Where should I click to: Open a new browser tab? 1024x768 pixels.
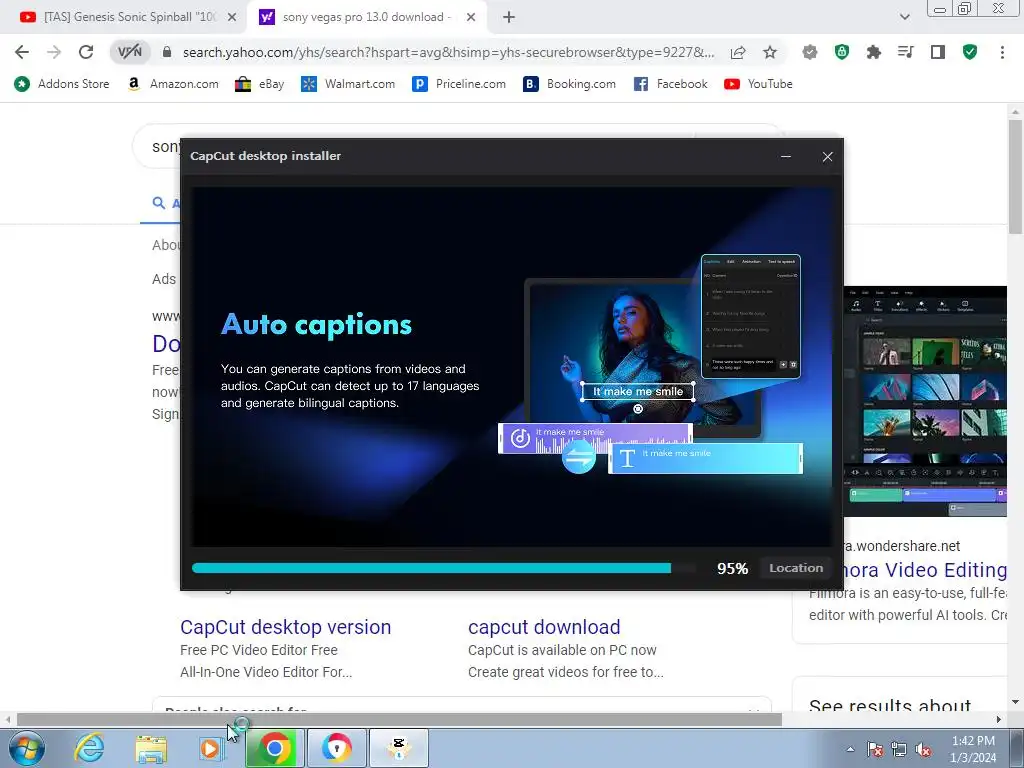509,18
